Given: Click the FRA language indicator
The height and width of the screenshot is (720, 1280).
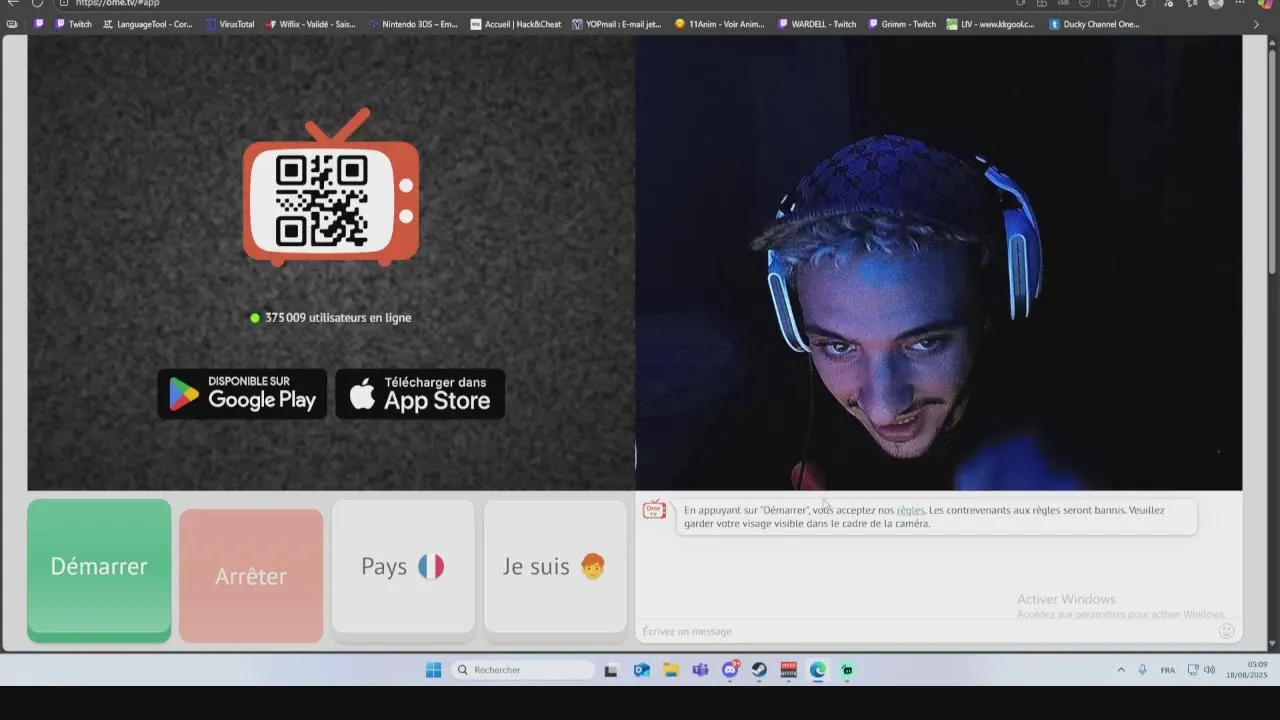Looking at the screenshot, I should point(1168,670).
